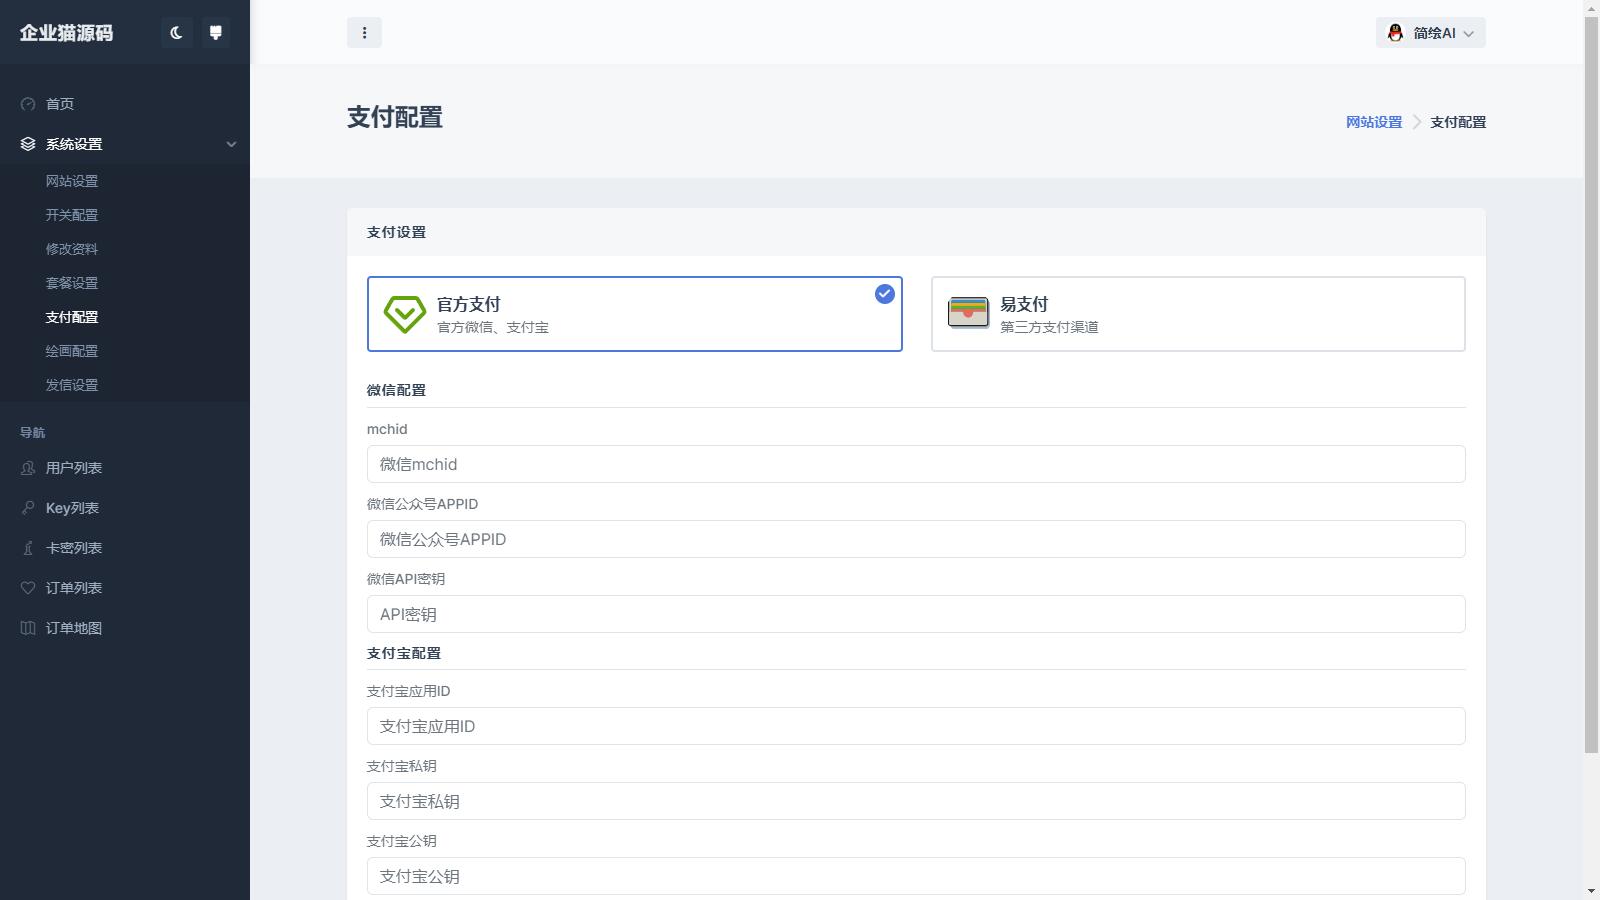Click the 网站设置 breadcrumb link
Image resolution: width=1600 pixels, height=900 pixels.
pyautogui.click(x=1373, y=122)
